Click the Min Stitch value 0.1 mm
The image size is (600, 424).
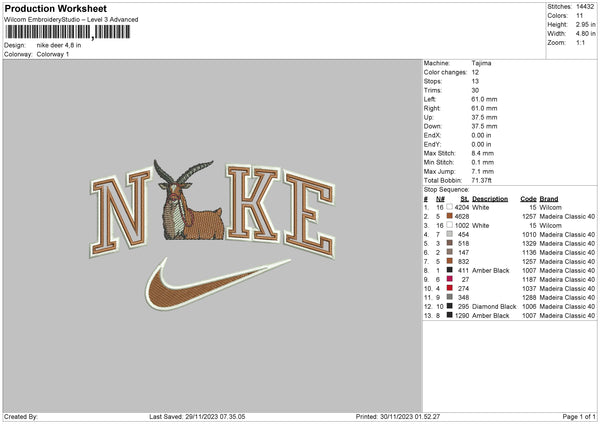click(483, 162)
